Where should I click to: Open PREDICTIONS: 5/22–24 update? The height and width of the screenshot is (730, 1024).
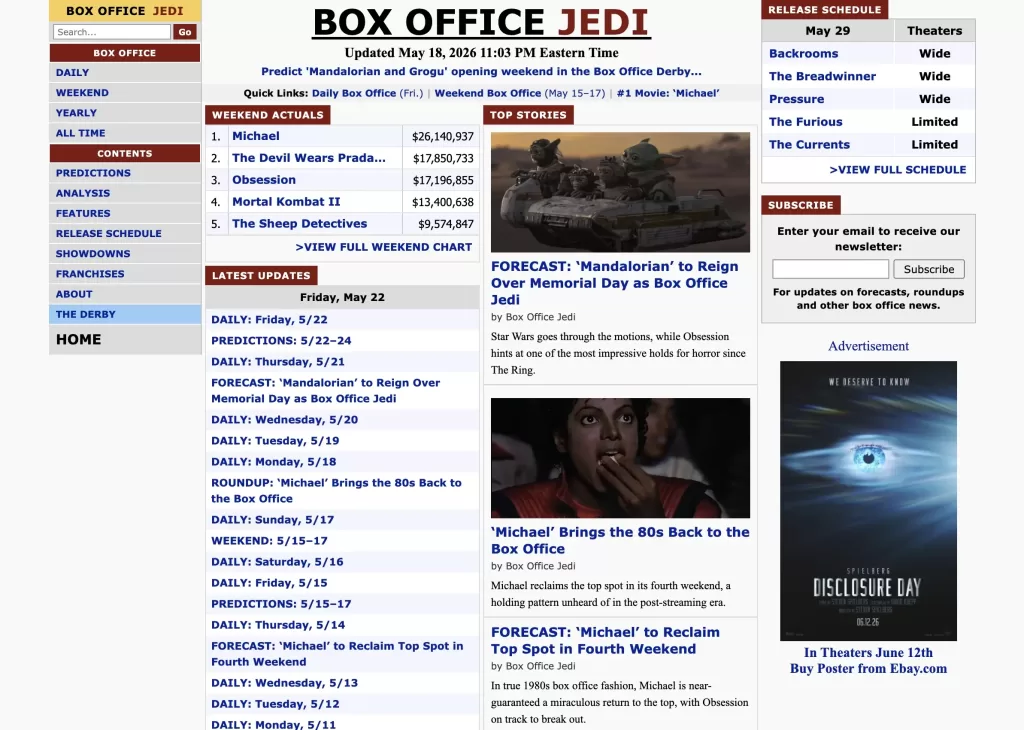pyautogui.click(x=281, y=341)
